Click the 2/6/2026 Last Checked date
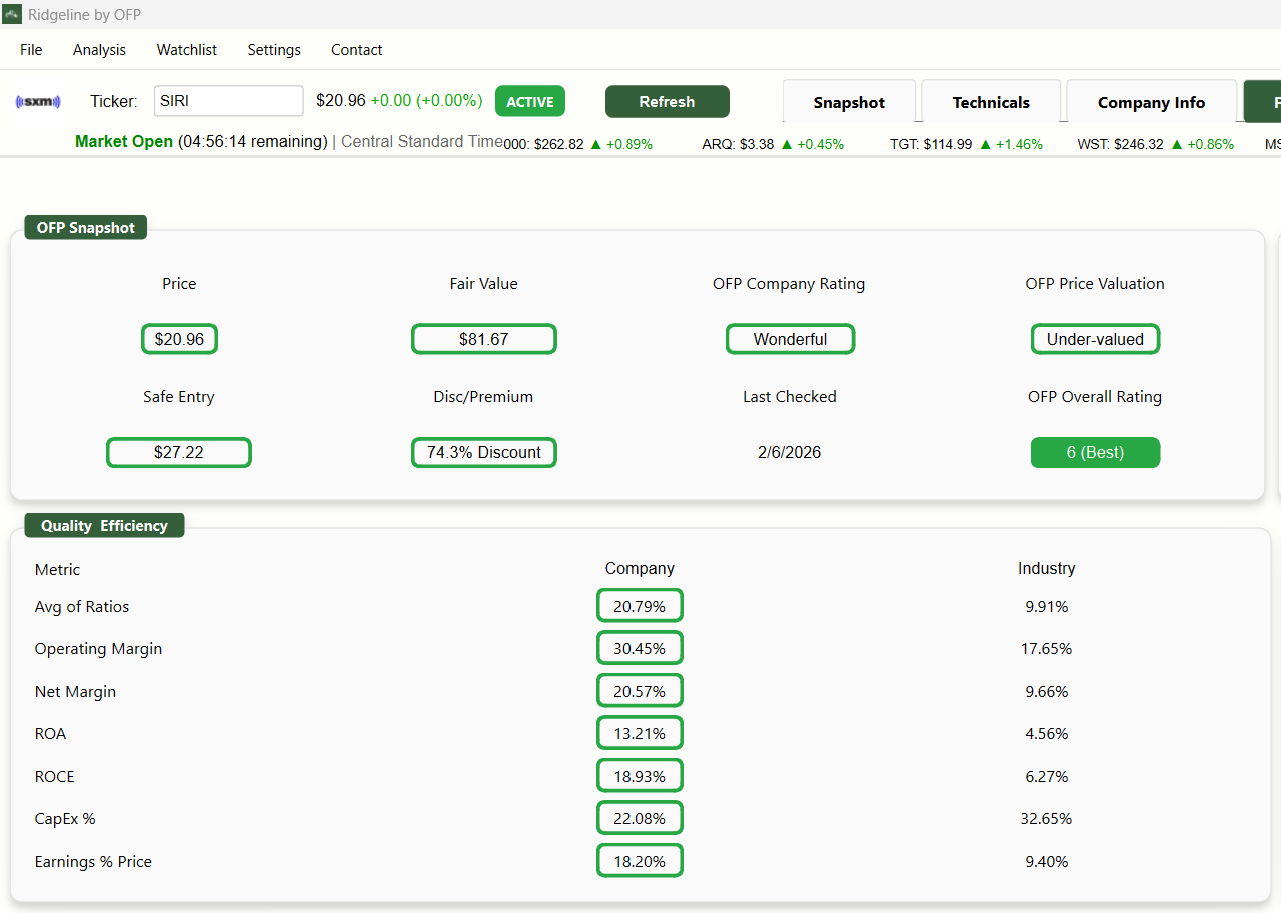The image size is (1281, 913). pyautogui.click(x=790, y=452)
